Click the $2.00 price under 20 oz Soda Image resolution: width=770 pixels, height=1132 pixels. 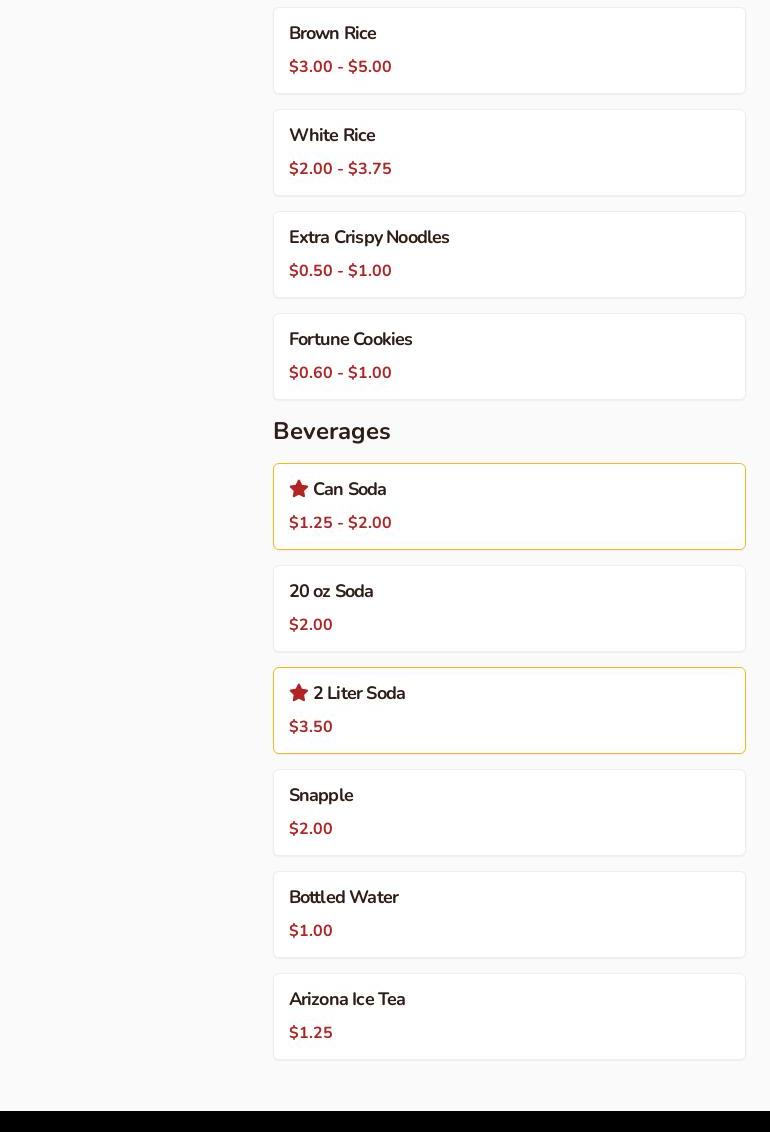[311, 625]
